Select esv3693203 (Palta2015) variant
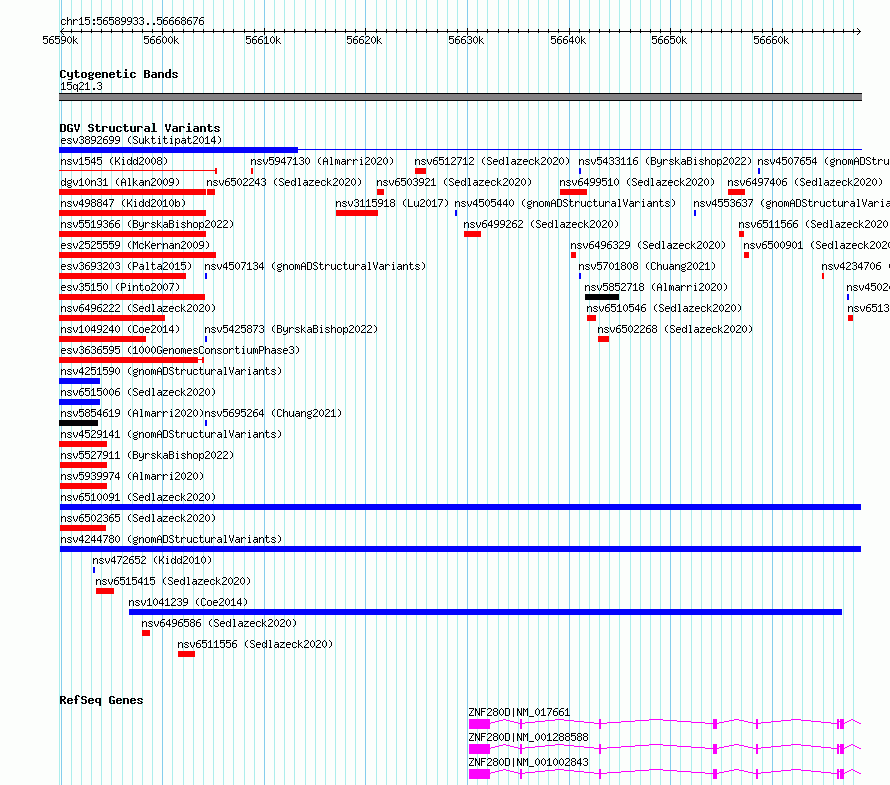890x785 pixels. [126, 266]
